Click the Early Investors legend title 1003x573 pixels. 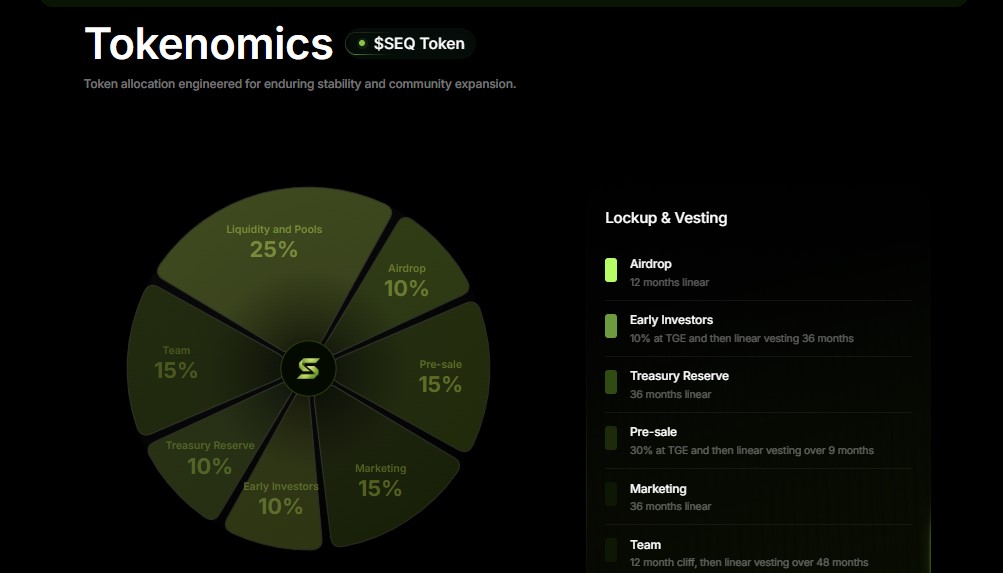pos(671,320)
